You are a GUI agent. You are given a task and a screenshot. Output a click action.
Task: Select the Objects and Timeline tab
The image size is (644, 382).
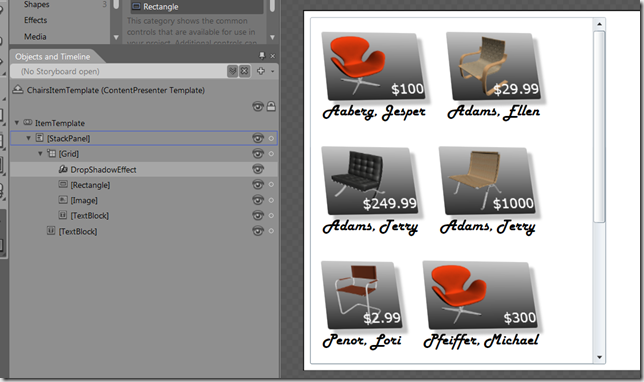tap(53, 57)
